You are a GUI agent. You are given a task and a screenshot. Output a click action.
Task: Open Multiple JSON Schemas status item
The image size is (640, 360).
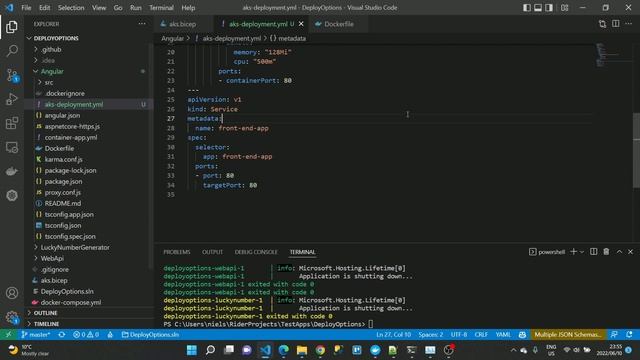click(x=567, y=335)
